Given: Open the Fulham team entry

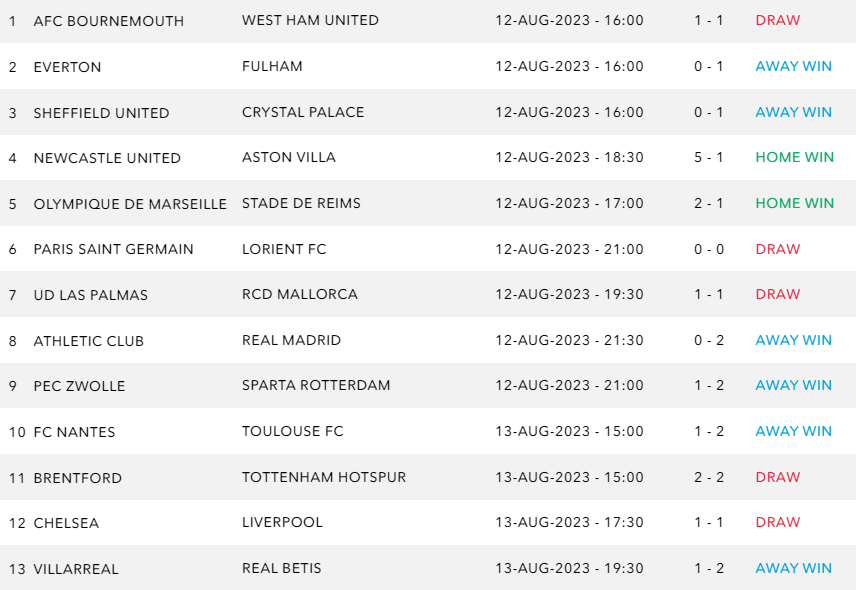Looking at the screenshot, I should point(272,66).
